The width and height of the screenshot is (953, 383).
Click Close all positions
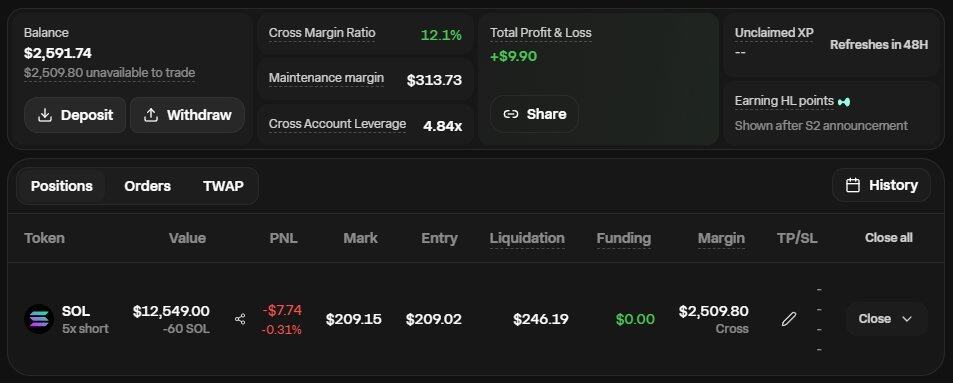point(889,238)
